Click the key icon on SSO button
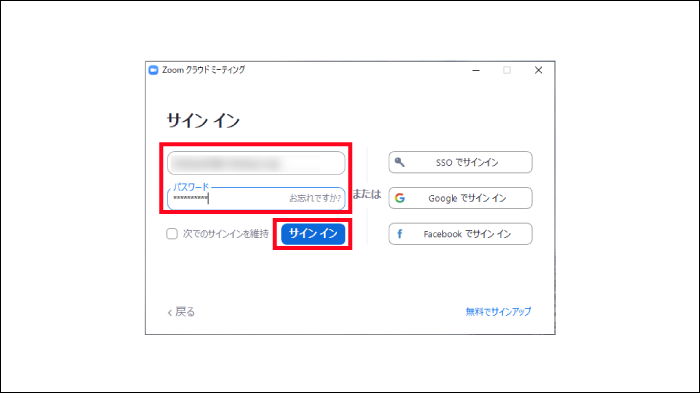Screen dimensions: 700x393 click(x=400, y=162)
